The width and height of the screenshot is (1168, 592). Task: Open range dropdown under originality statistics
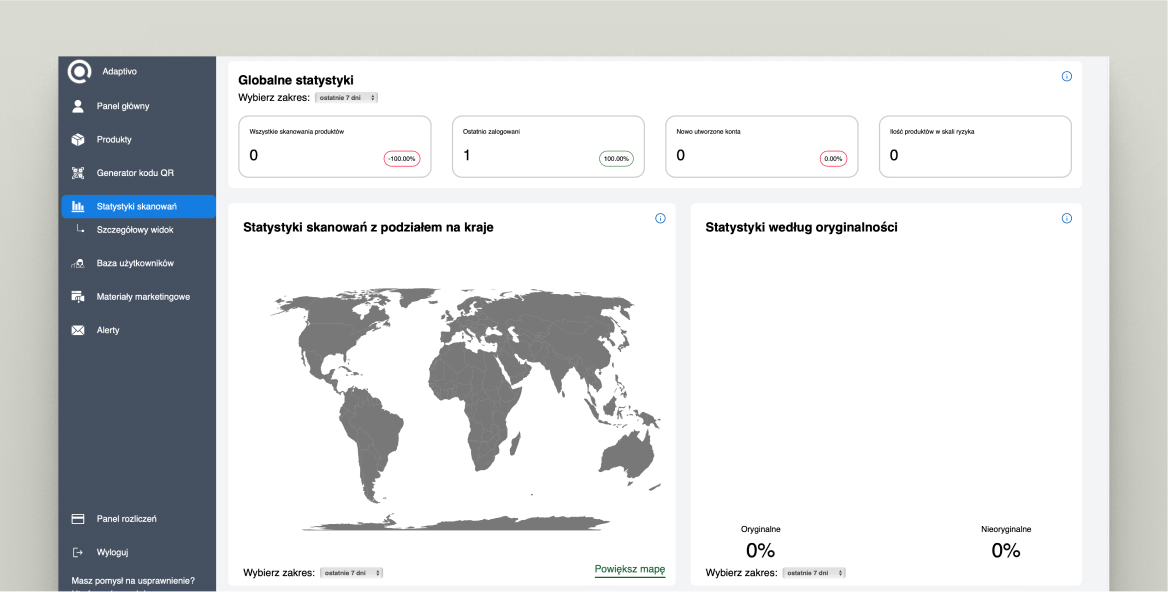coord(814,573)
